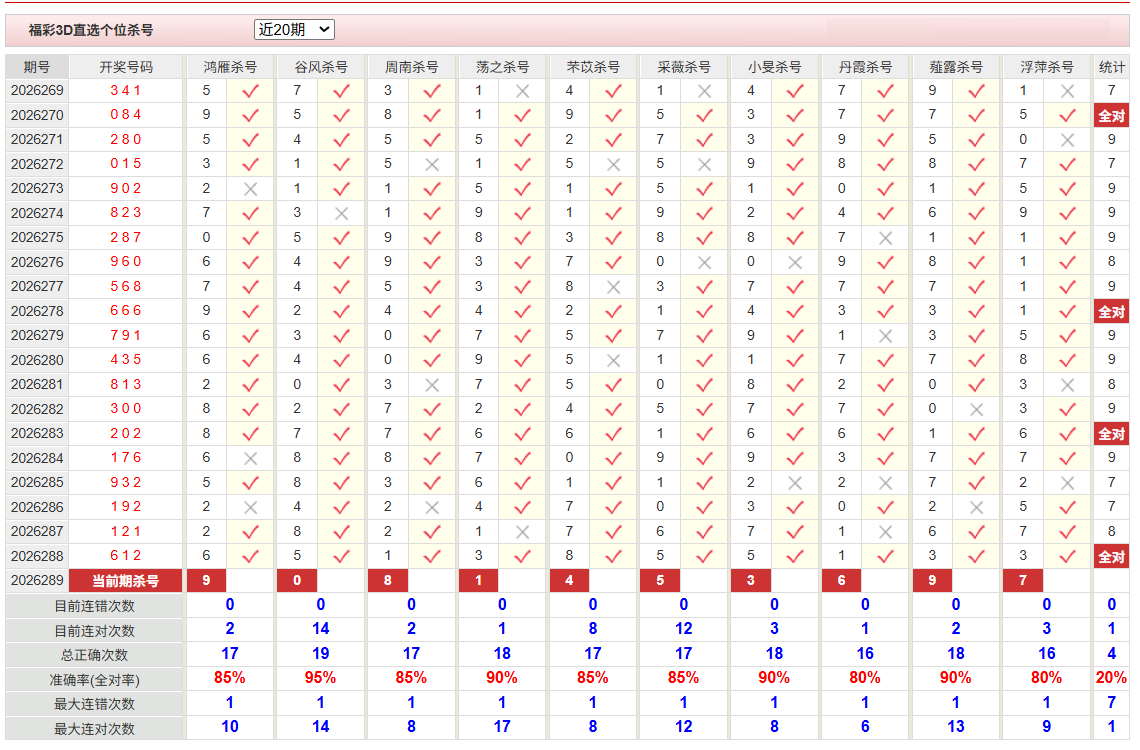1140x750 pixels.
Task: Click 丹霞's 80% accuracy value
Action: coord(865,677)
